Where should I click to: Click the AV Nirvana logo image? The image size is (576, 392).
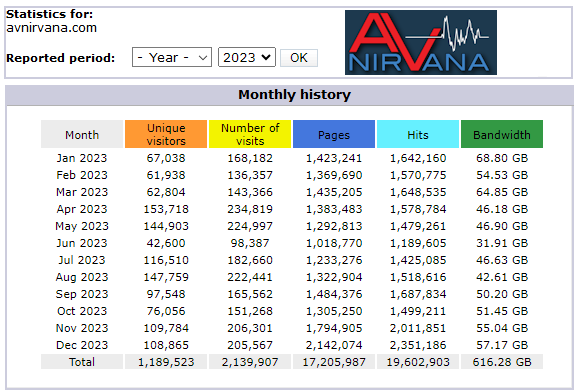(421, 43)
